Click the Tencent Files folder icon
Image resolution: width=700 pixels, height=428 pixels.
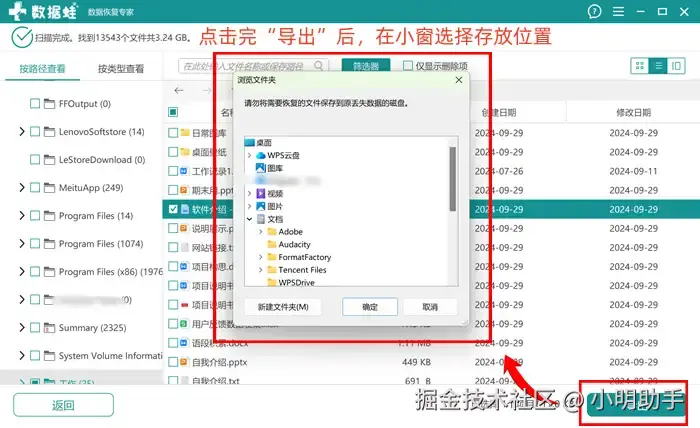point(271,270)
